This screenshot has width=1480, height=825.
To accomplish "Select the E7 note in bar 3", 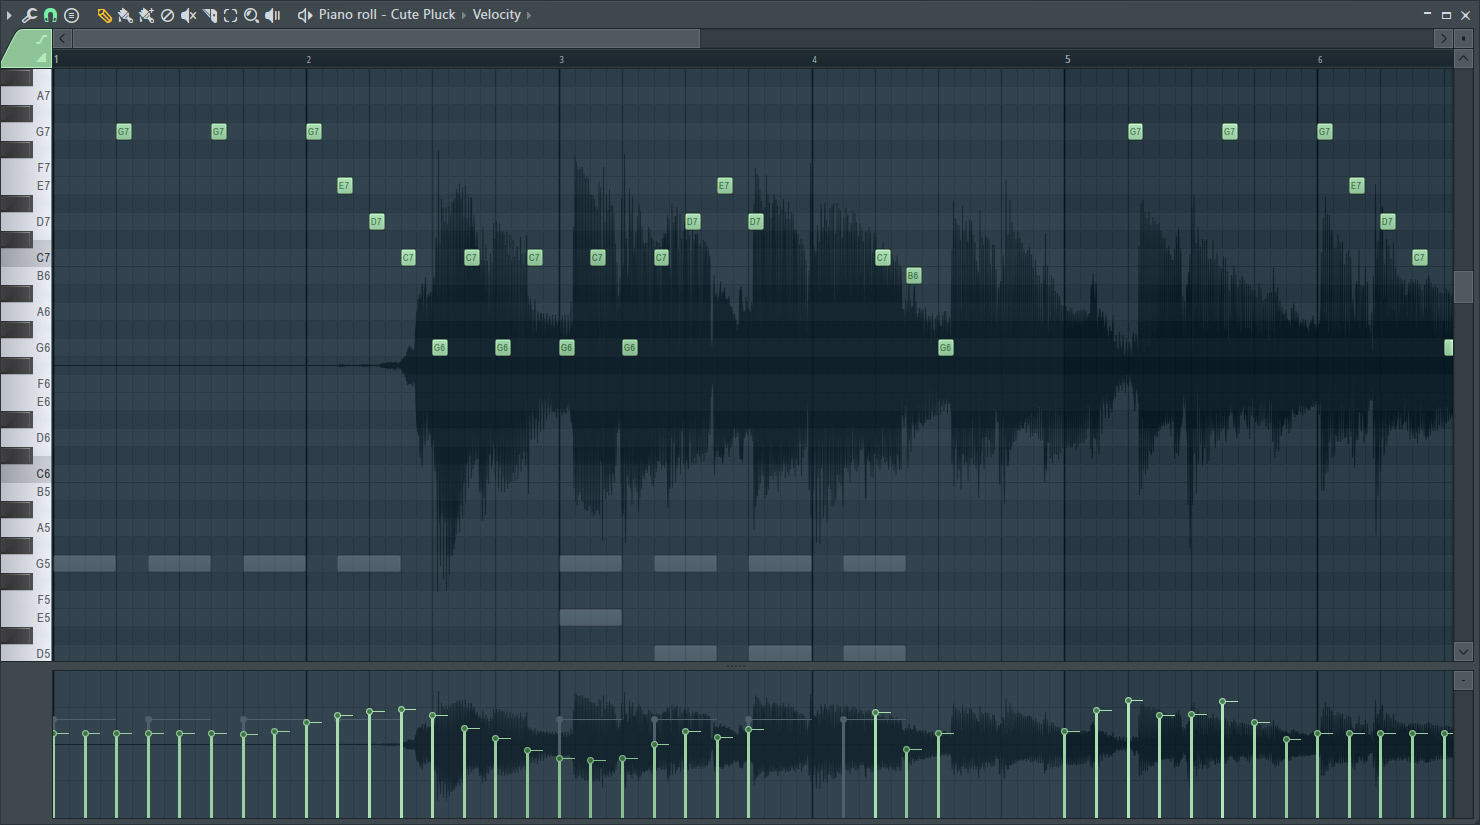I will coord(724,186).
